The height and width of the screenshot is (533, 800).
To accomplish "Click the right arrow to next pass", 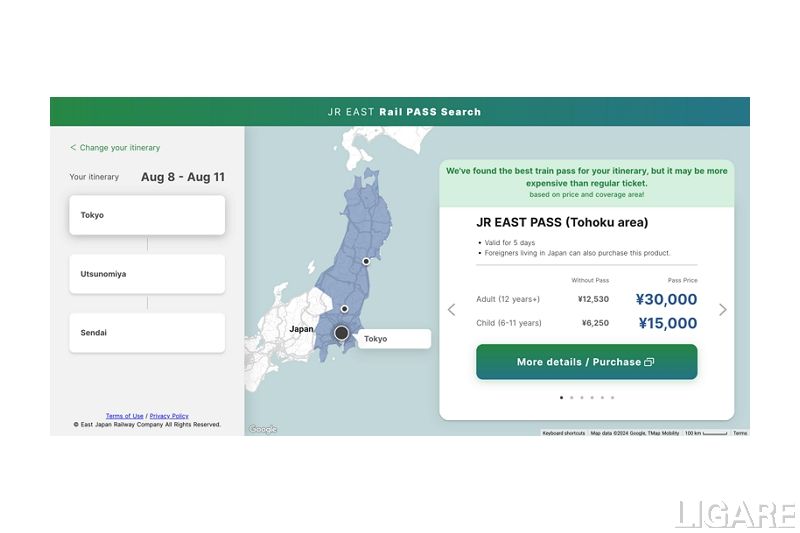I will (x=723, y=310).
